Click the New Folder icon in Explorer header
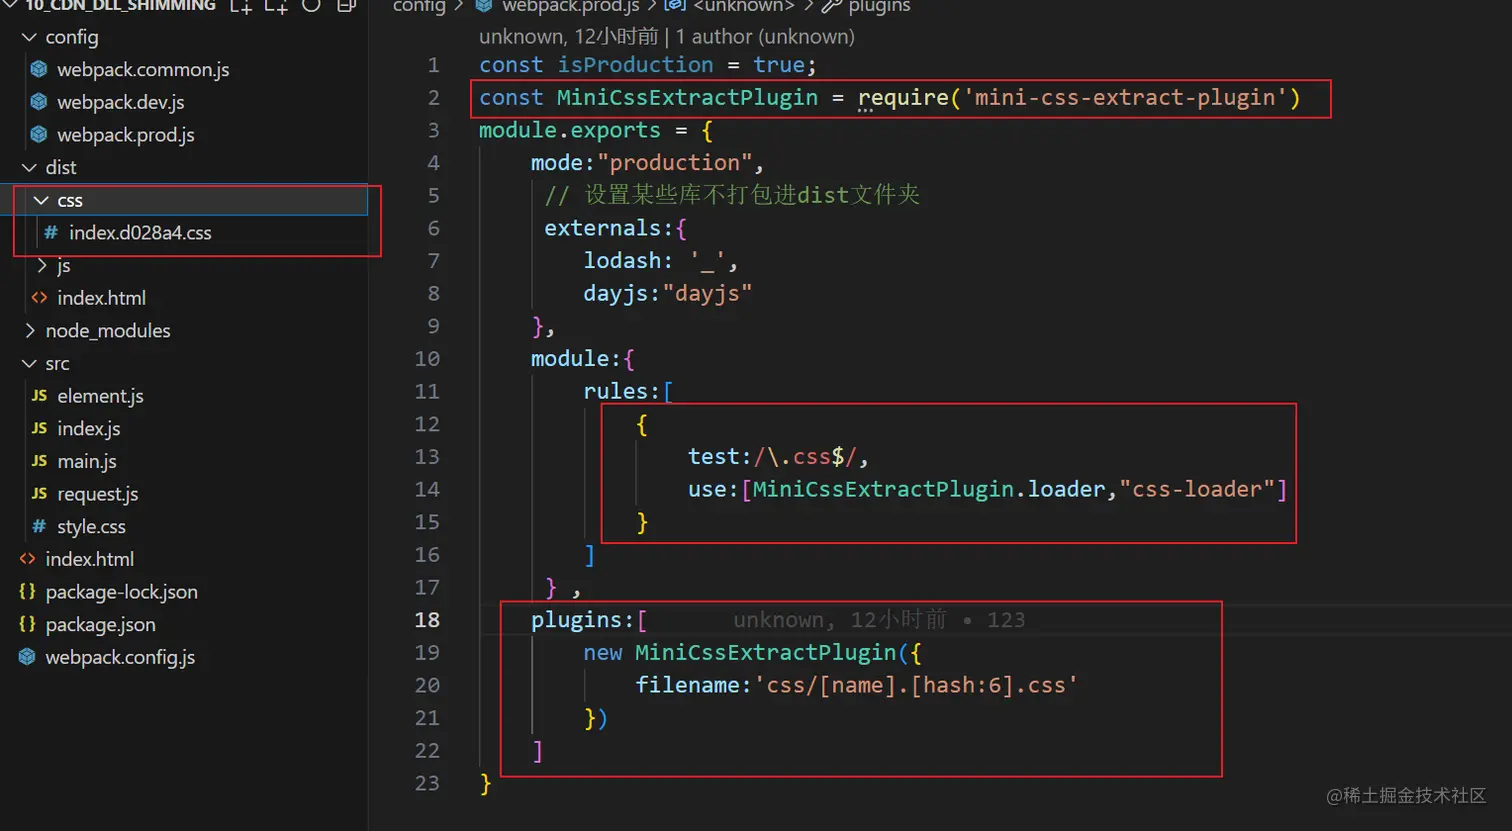Screen dimensions: 1512x831 276,6
